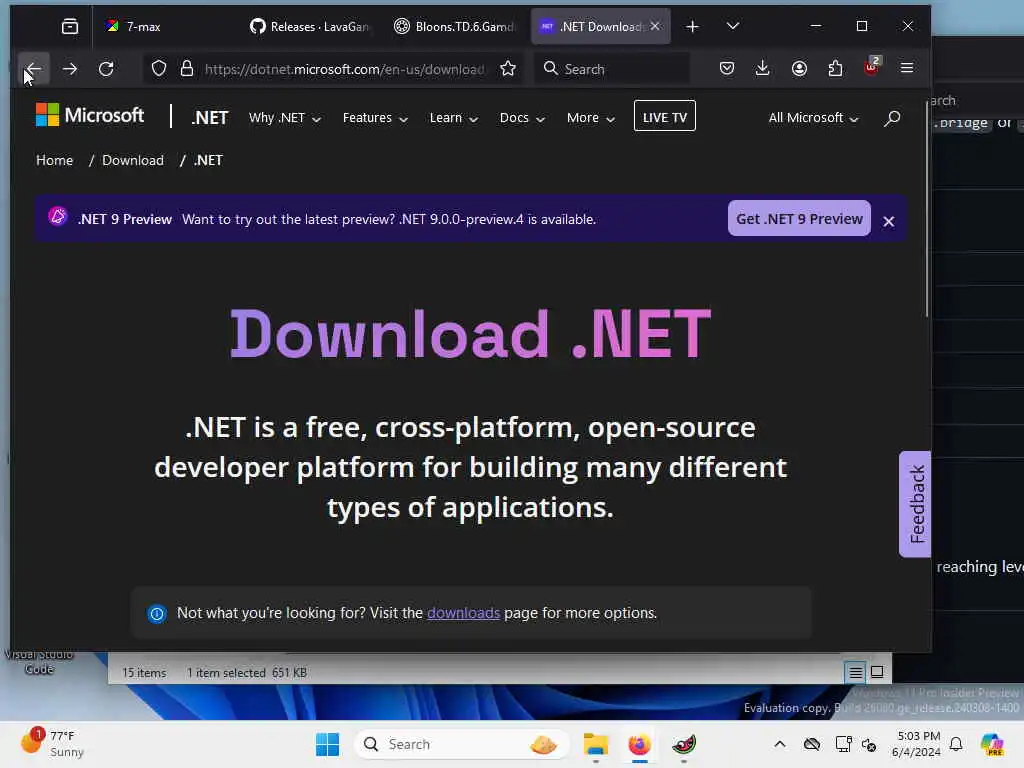Go back with the browser back arrow
Screen dimensions: 1024x768
point(33,69)
